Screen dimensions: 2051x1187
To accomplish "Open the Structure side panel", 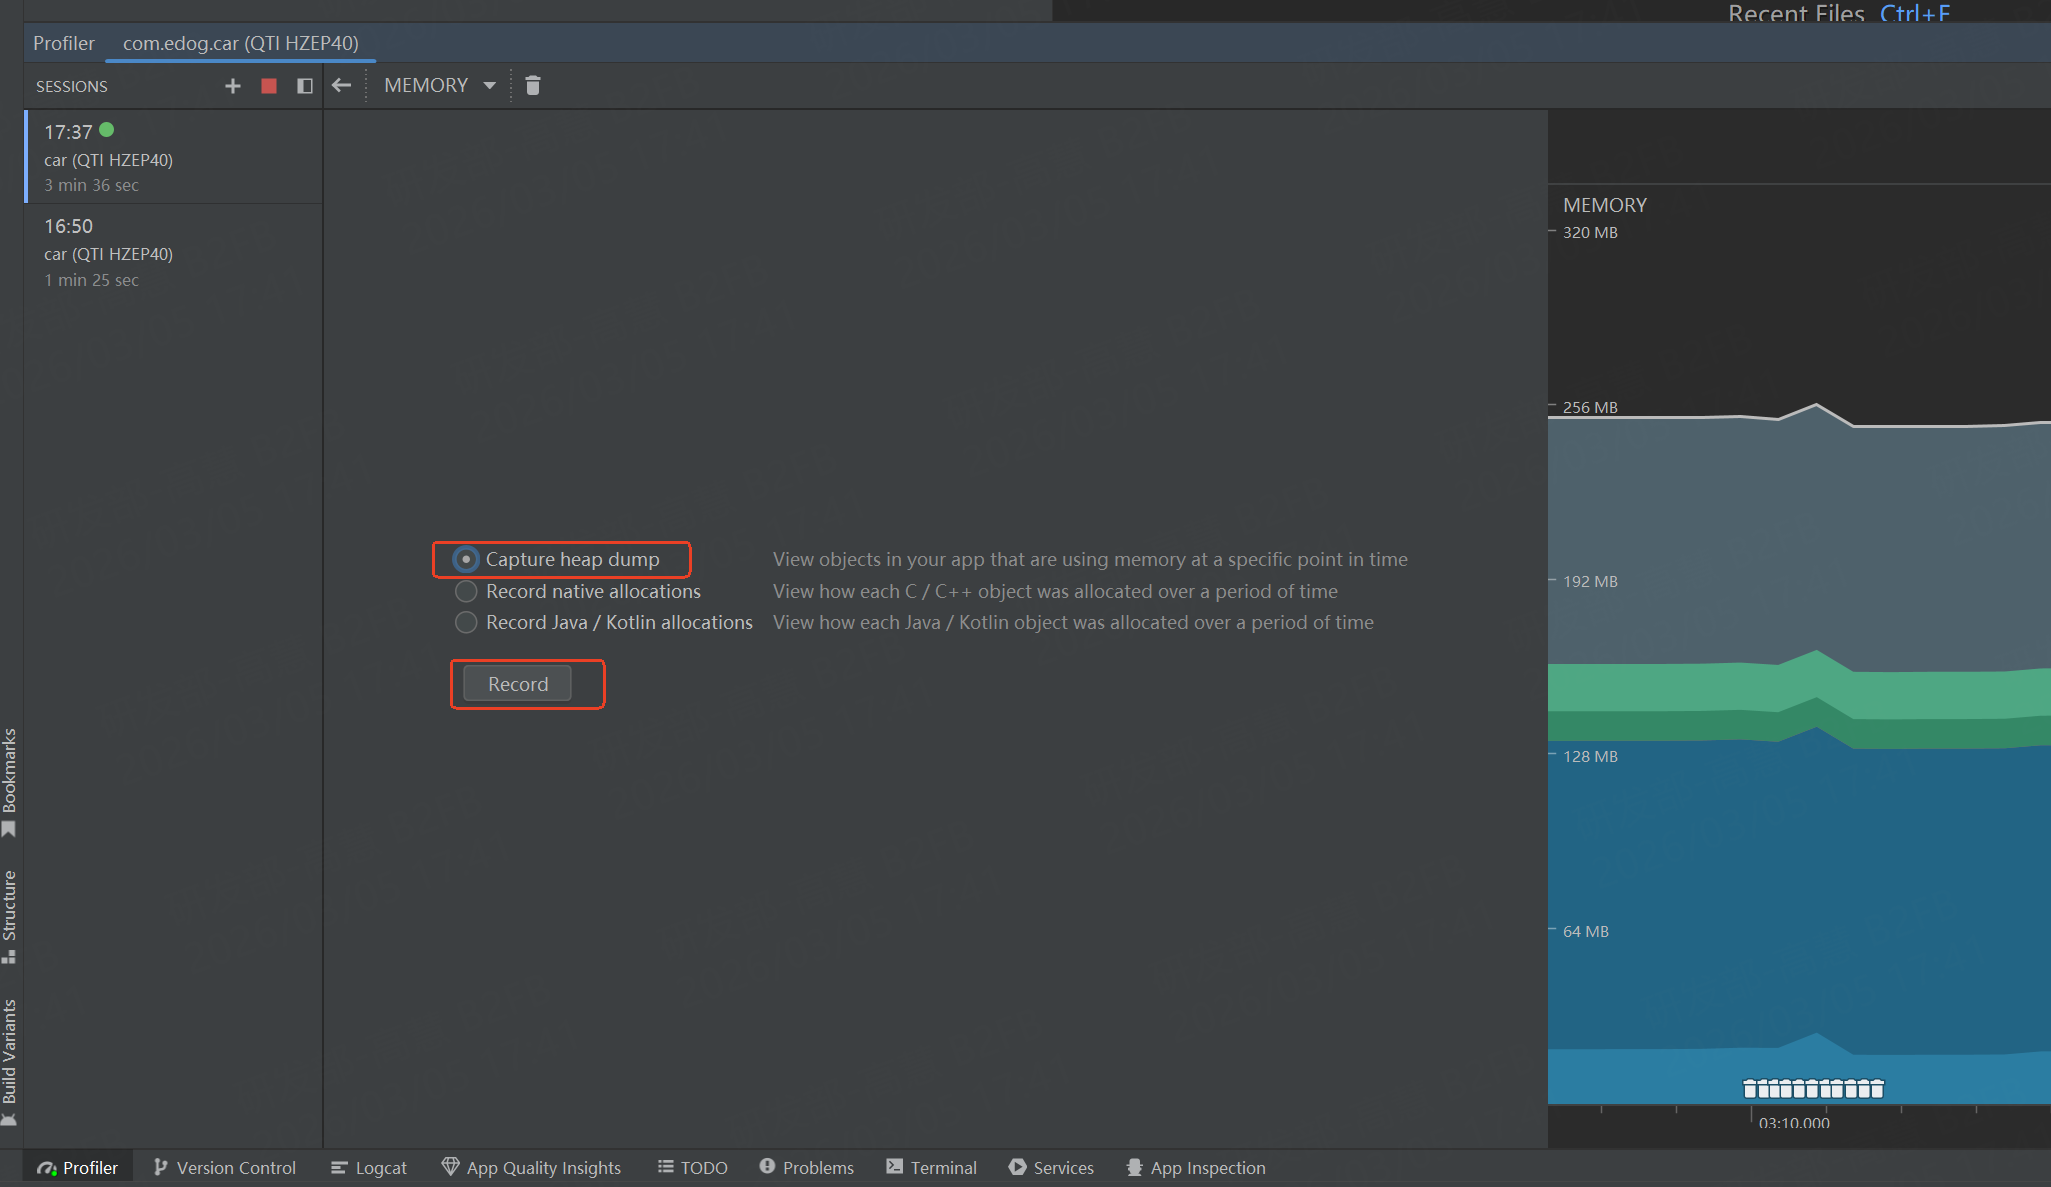I will (x=10, y=916).
